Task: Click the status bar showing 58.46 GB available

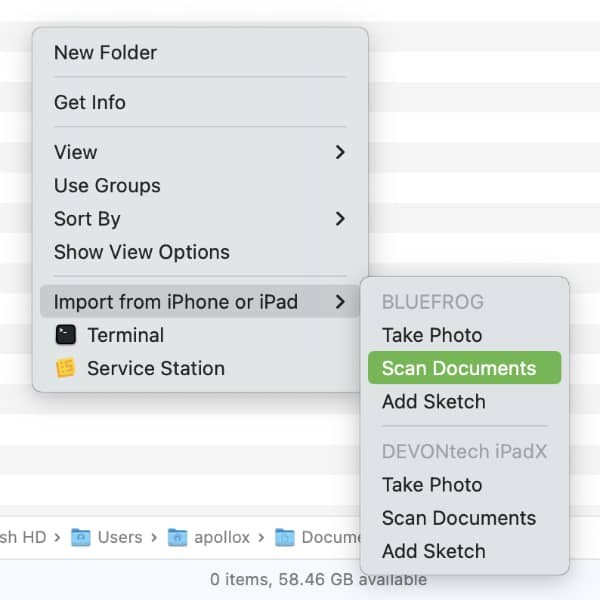Action: (x=318, y=580)
